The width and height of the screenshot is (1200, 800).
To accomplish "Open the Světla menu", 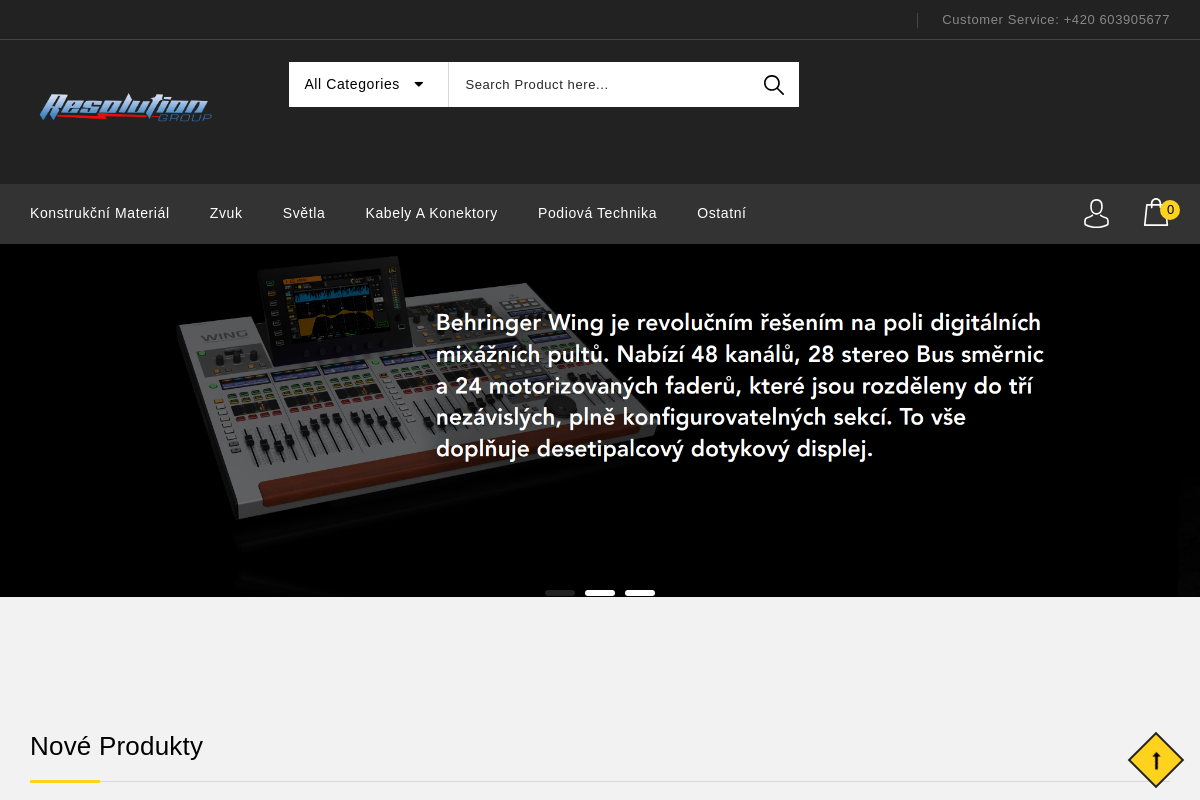I will 304,213.
